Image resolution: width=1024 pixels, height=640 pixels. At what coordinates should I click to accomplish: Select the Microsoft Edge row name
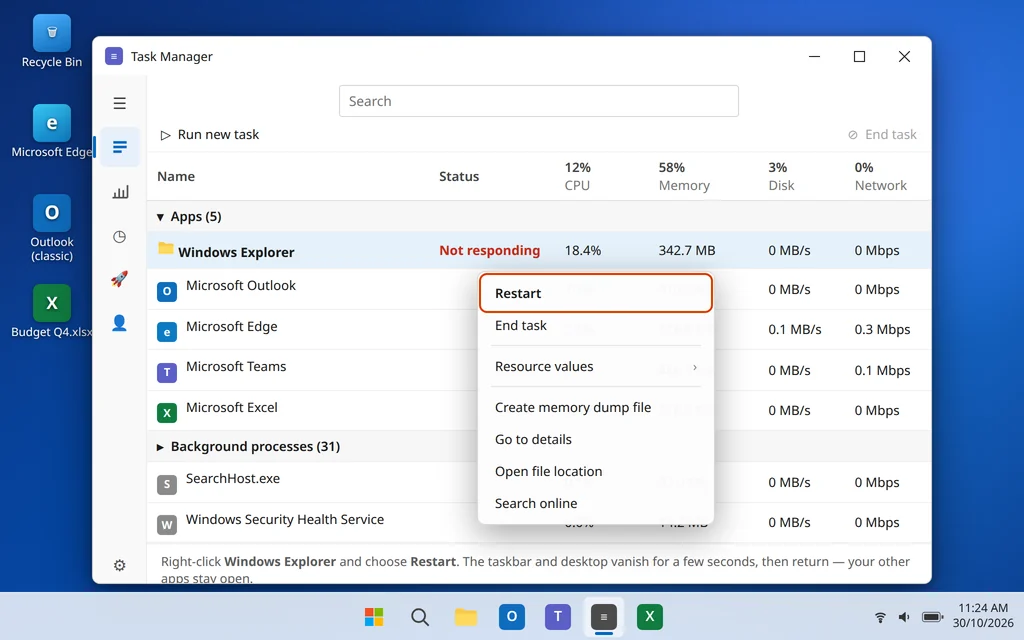pos(231,327)
